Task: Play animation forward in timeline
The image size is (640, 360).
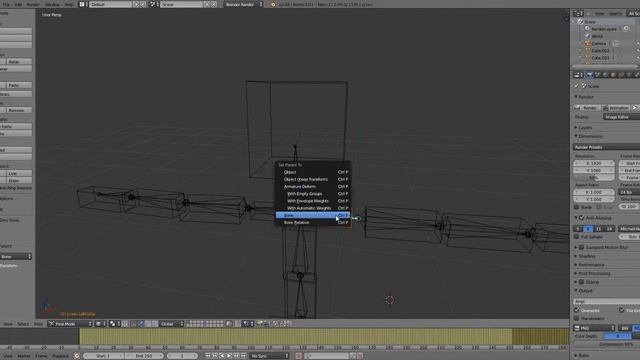Action: (x=229, y=356)
